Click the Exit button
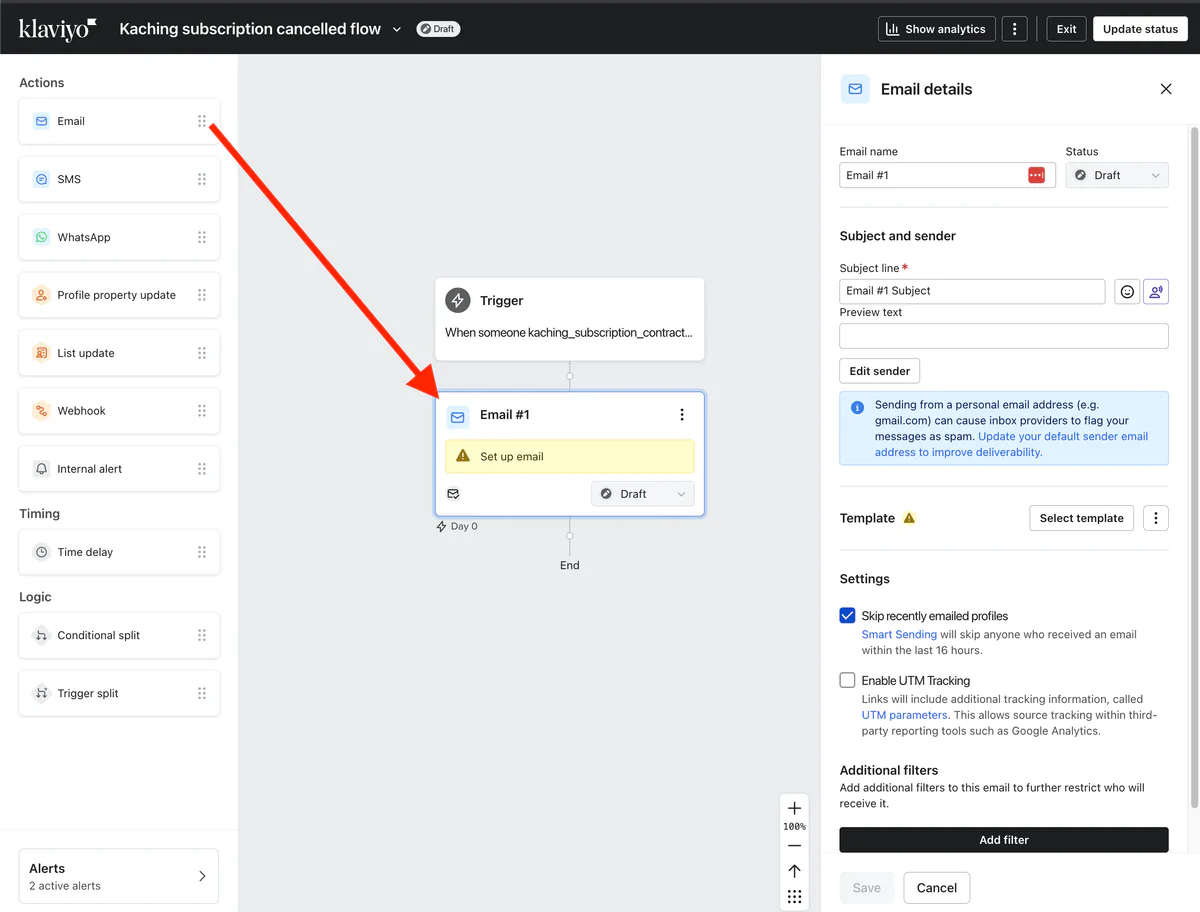Viewport: 1200px width, 912px height. (x=1067, y=29)
